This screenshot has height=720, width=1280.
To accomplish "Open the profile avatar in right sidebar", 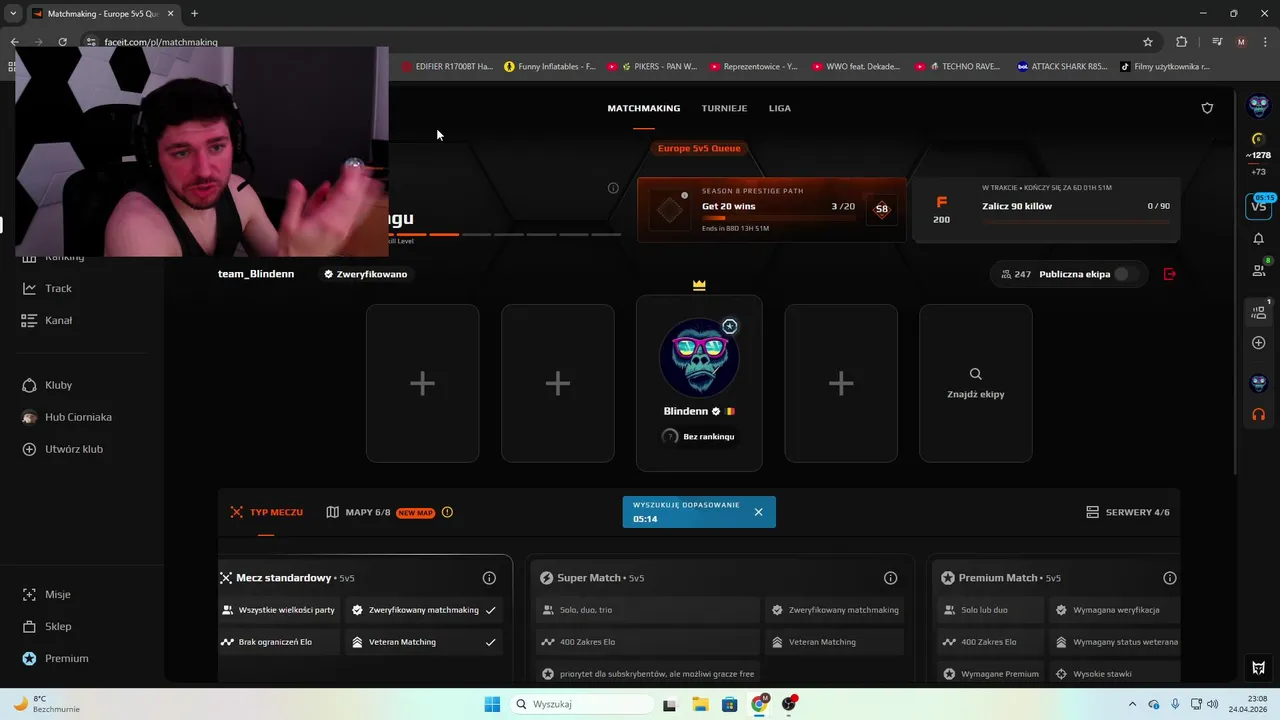I will (x=1259, y=106).
